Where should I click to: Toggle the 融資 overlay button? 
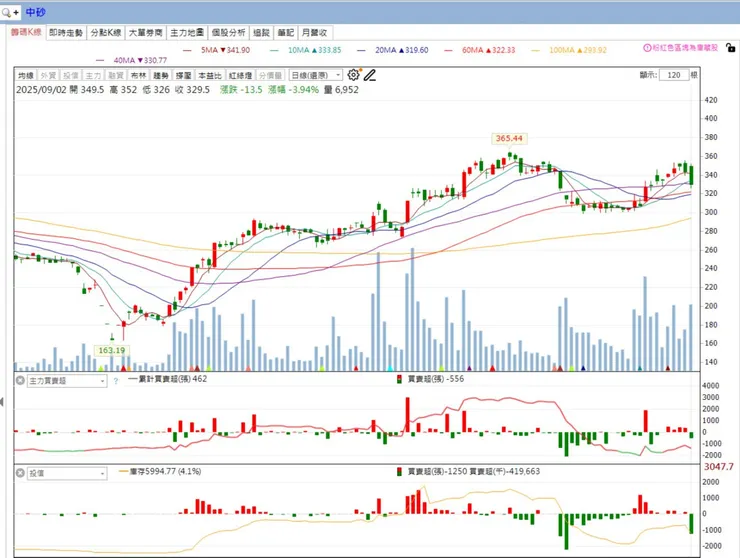116,76
